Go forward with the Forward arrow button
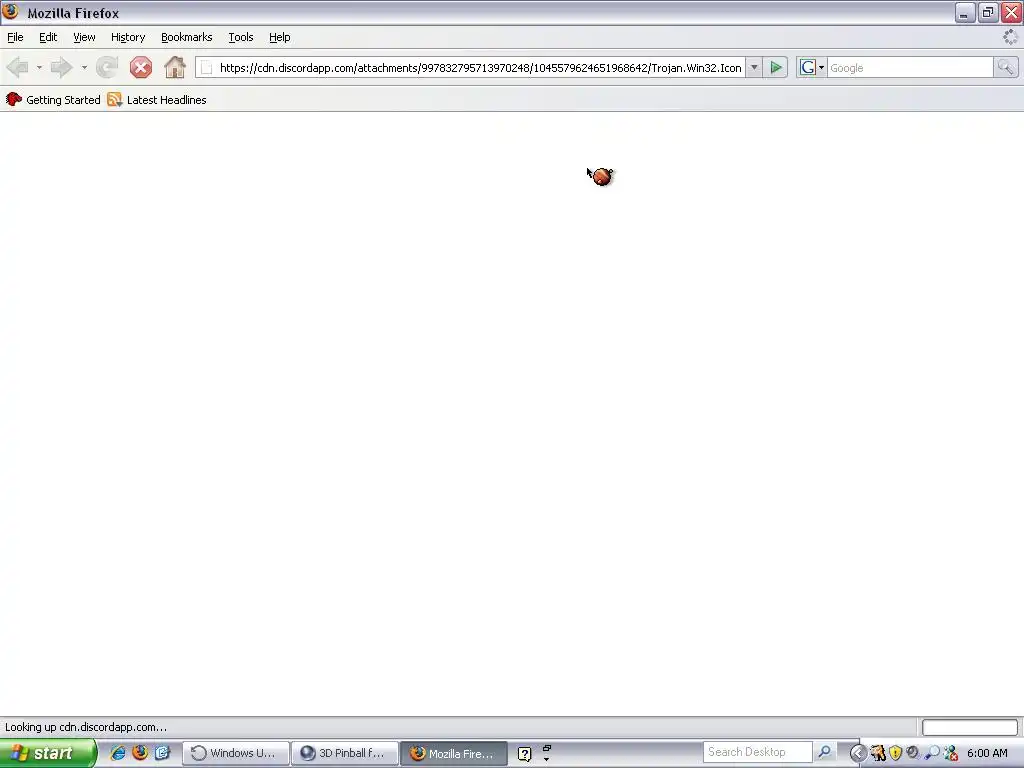This screenshot has width=1024, height=768. 61,67
